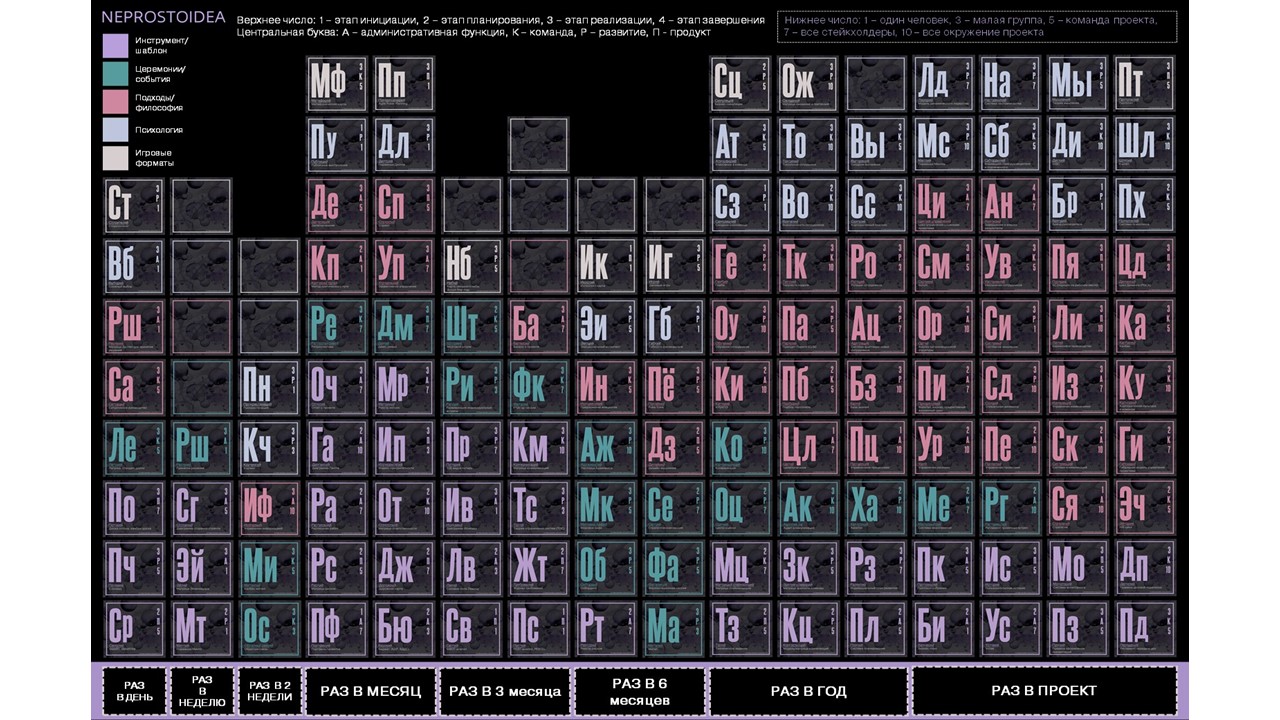Open the Бю element tile

coord(404,629)
